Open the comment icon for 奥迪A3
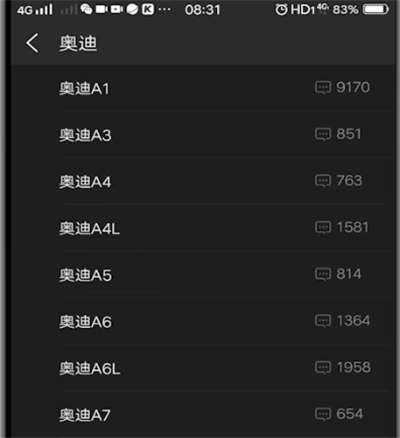This screenshot has width=400, height=438. [x=323, y=134]
